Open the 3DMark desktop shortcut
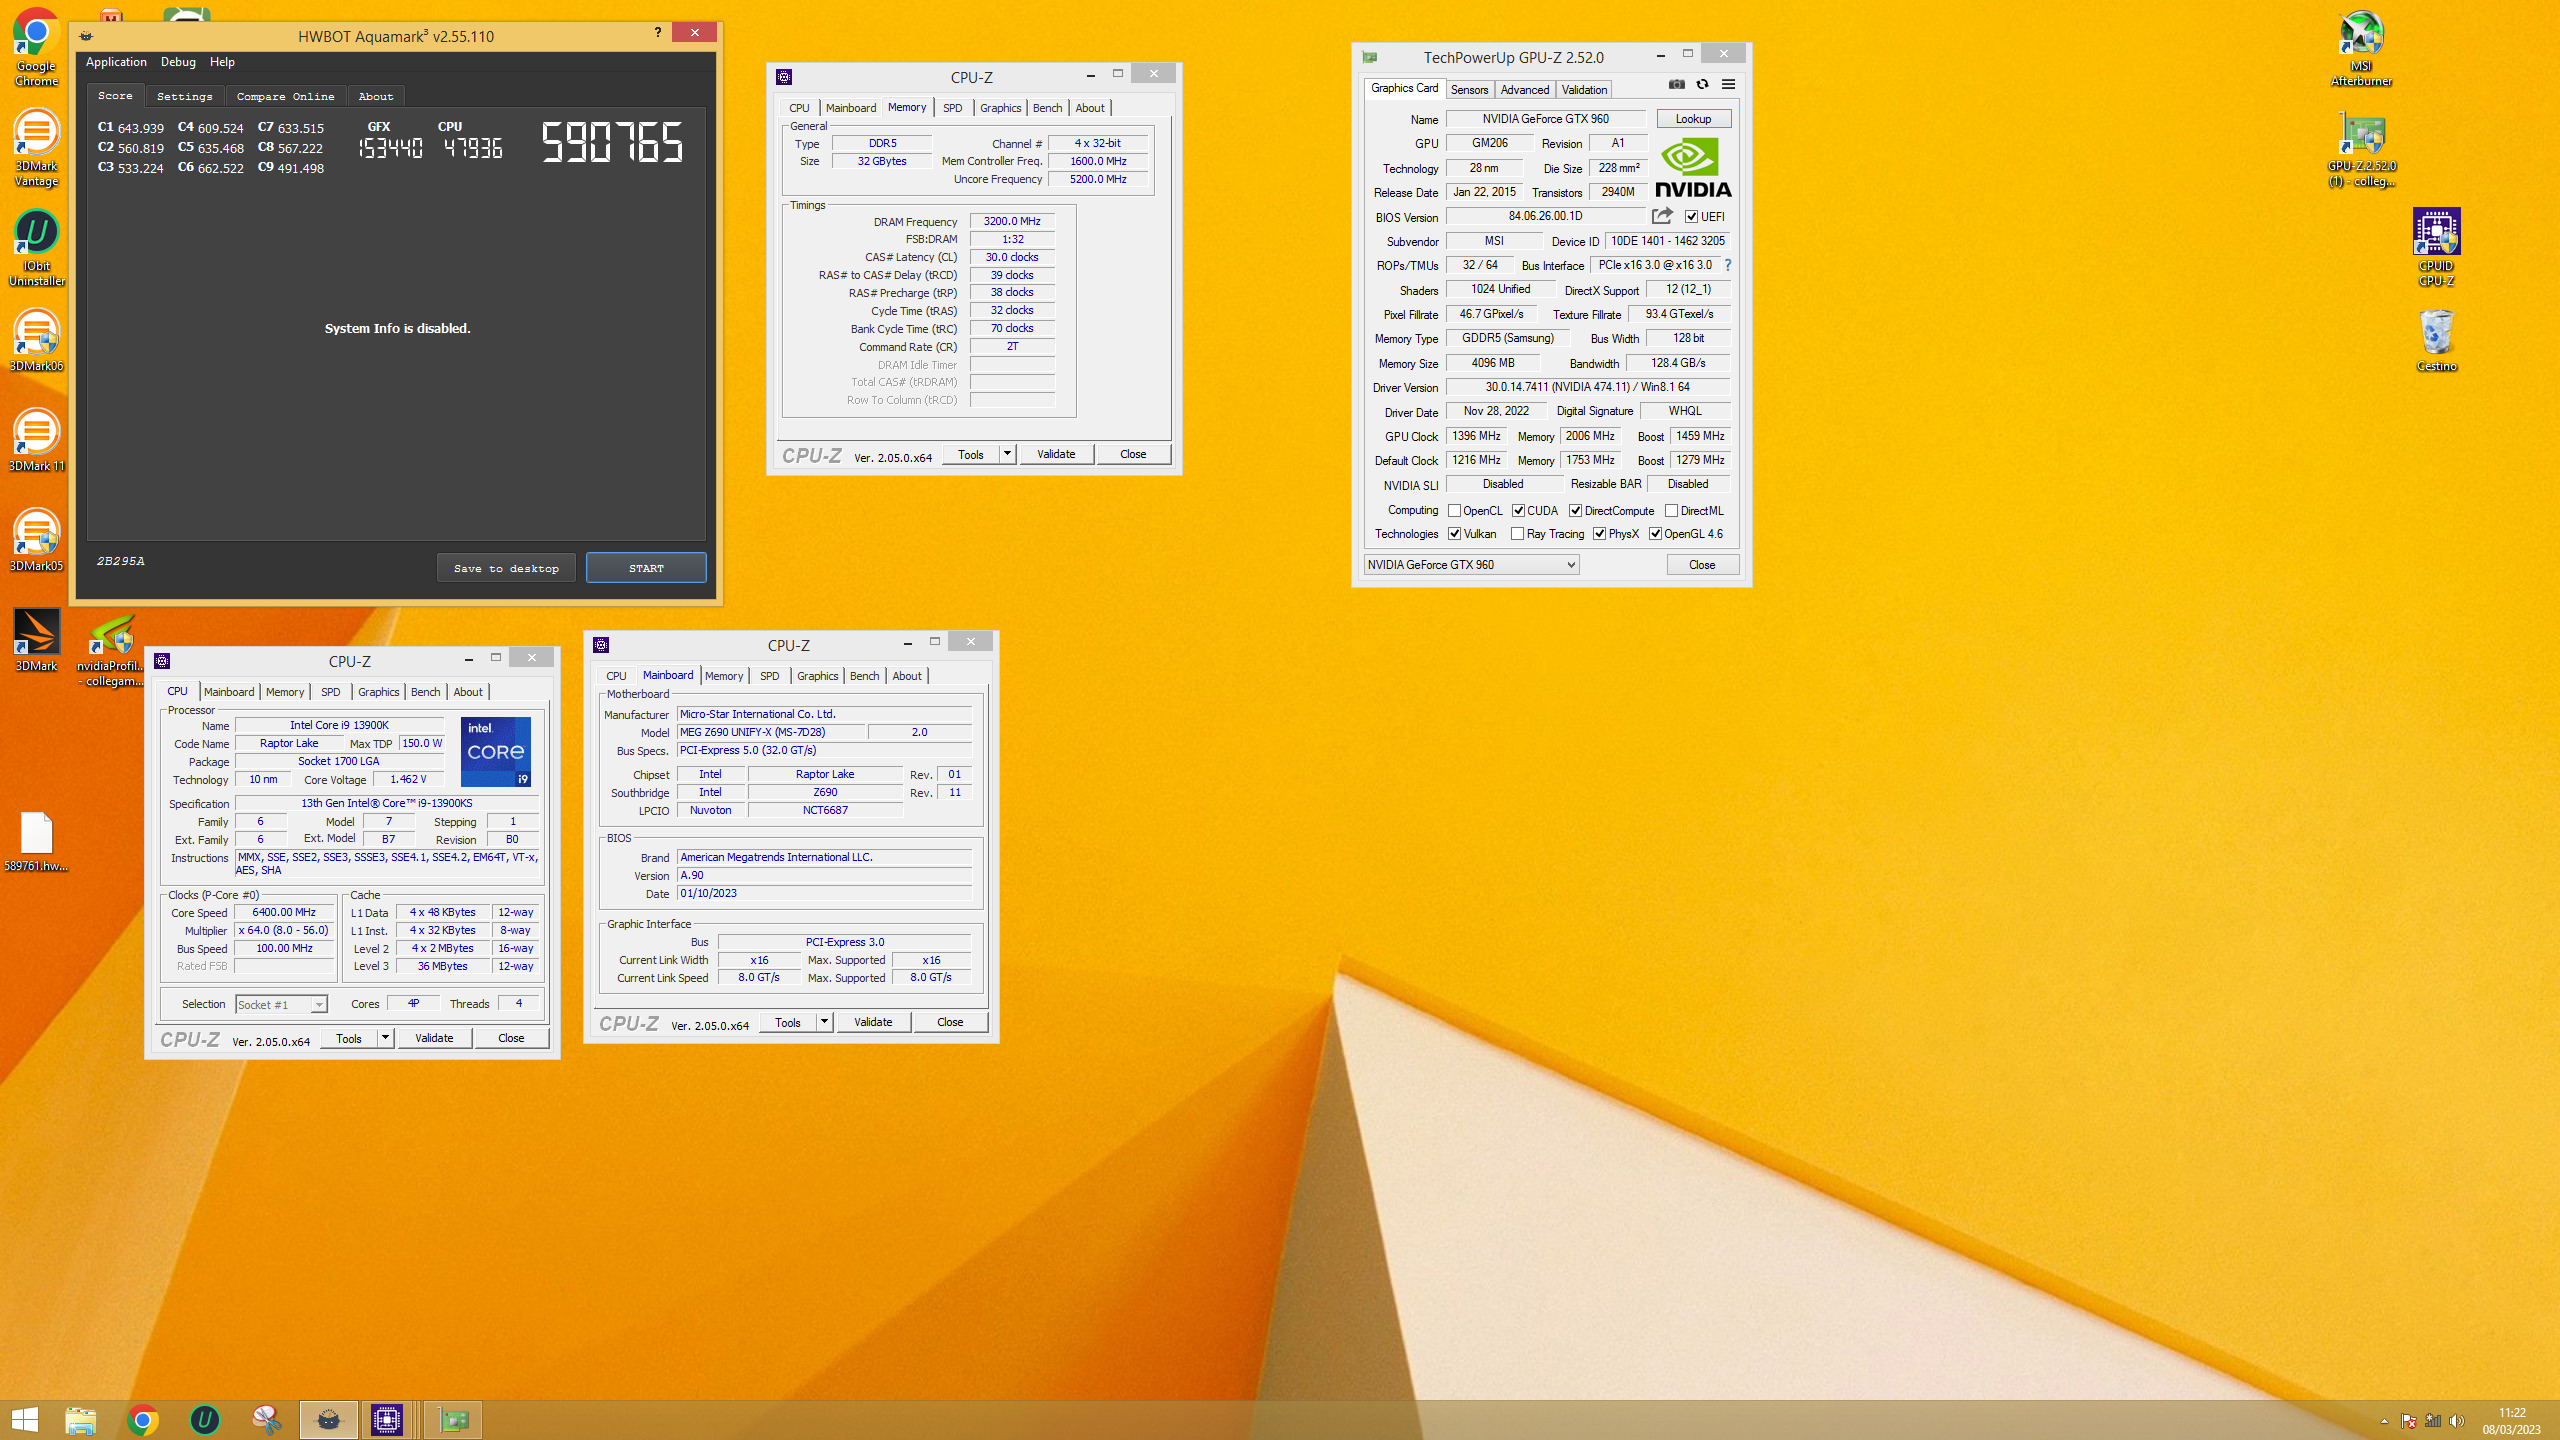The height and width of the screenshot is (1440, 2560). (36, 640)
